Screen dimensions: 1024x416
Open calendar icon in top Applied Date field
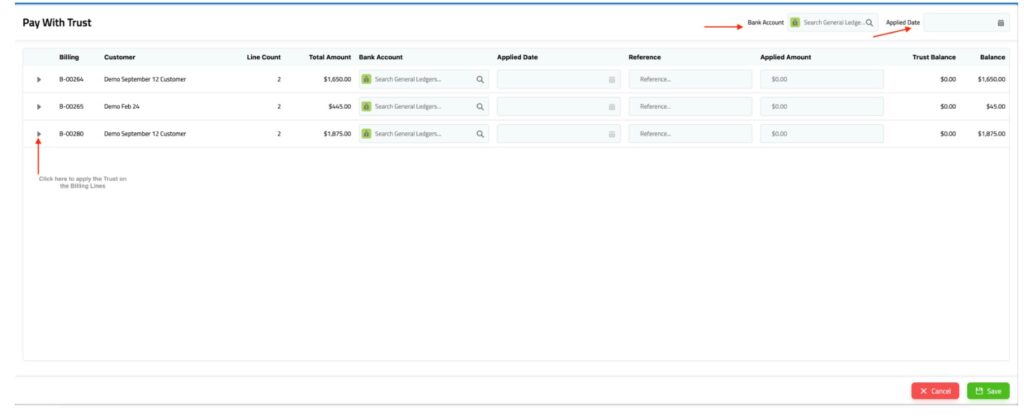point(1000,22)
